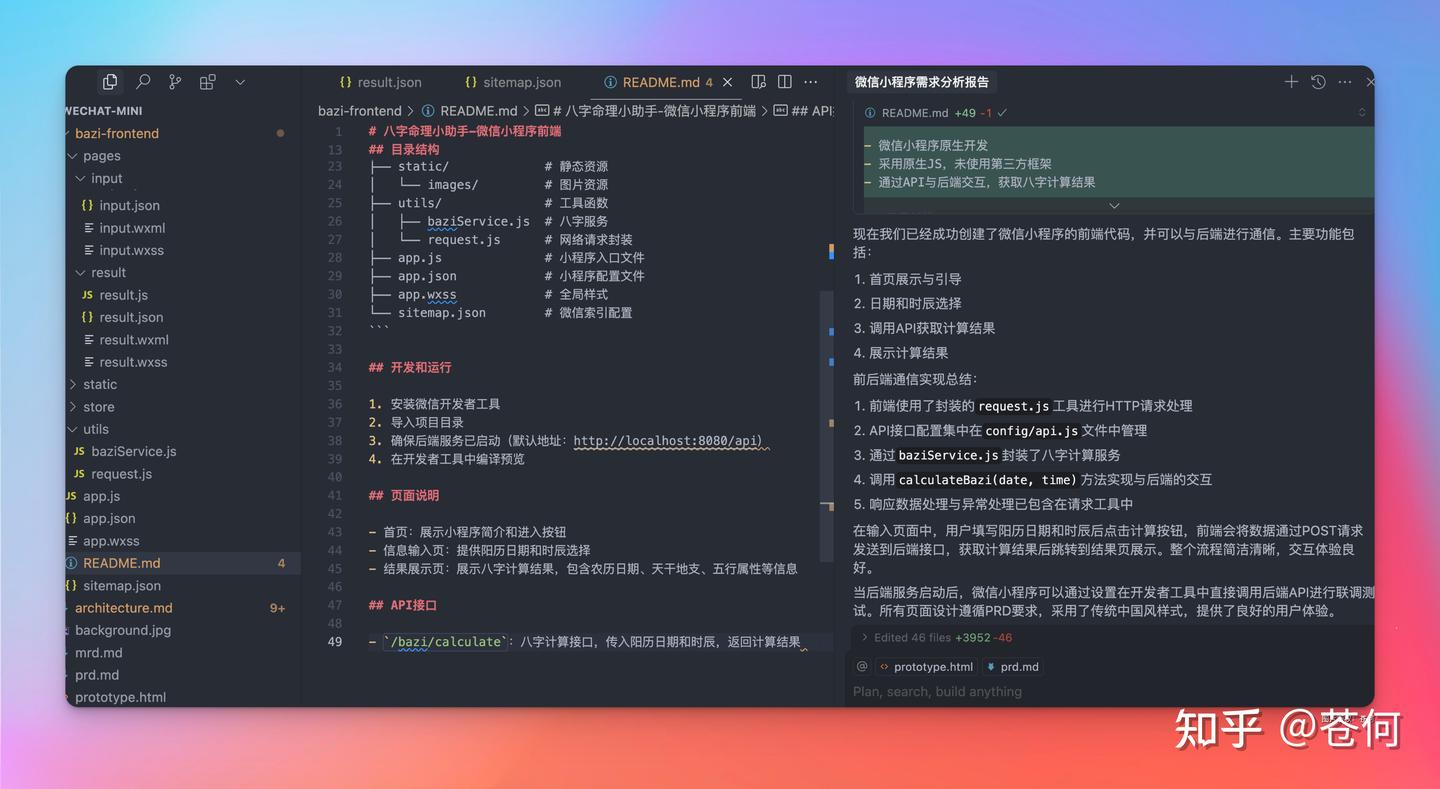This screenshot has width=1440, height=789.
Task: Show chat history using the clock icon
Action: [x=1318, y=82]
